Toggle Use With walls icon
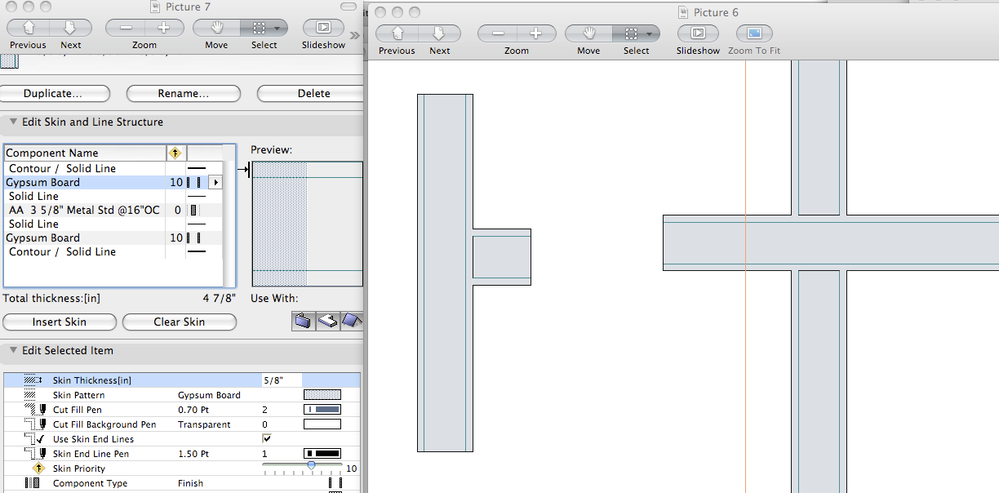The image size is (999, 493). click(x=303, y=321)
